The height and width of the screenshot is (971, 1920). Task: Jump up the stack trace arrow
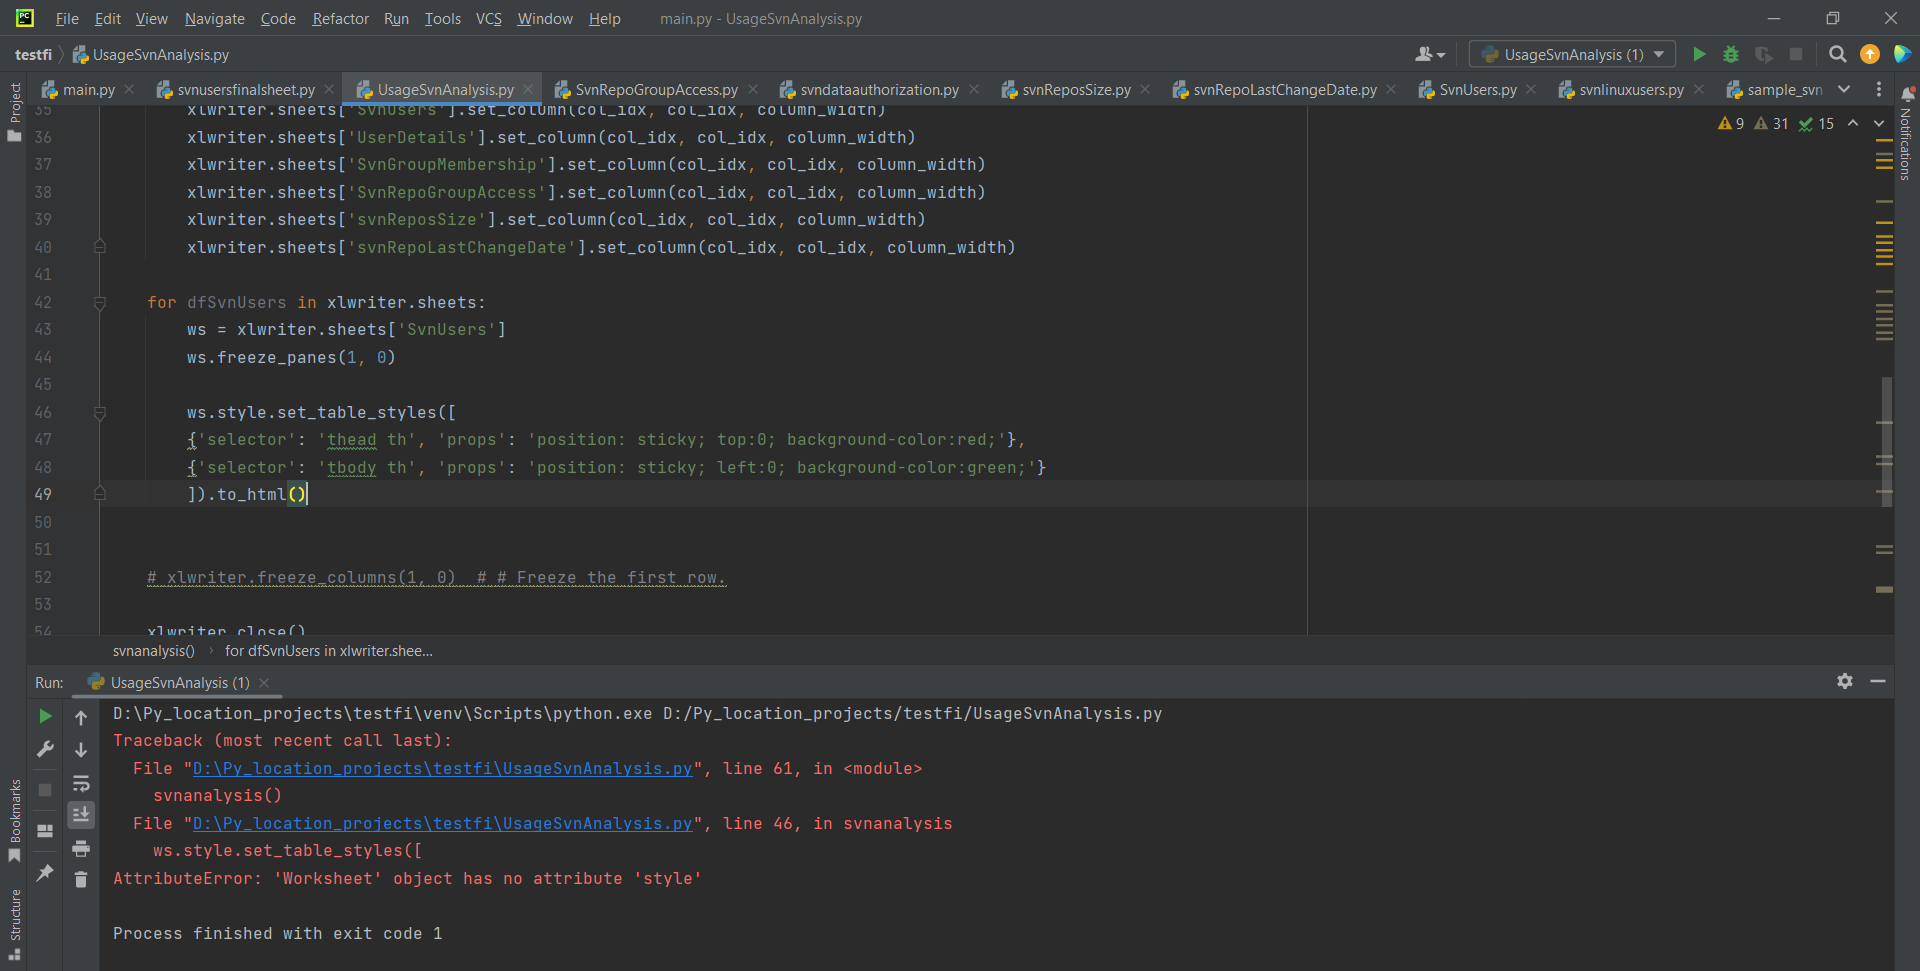(x=81, y=717)
